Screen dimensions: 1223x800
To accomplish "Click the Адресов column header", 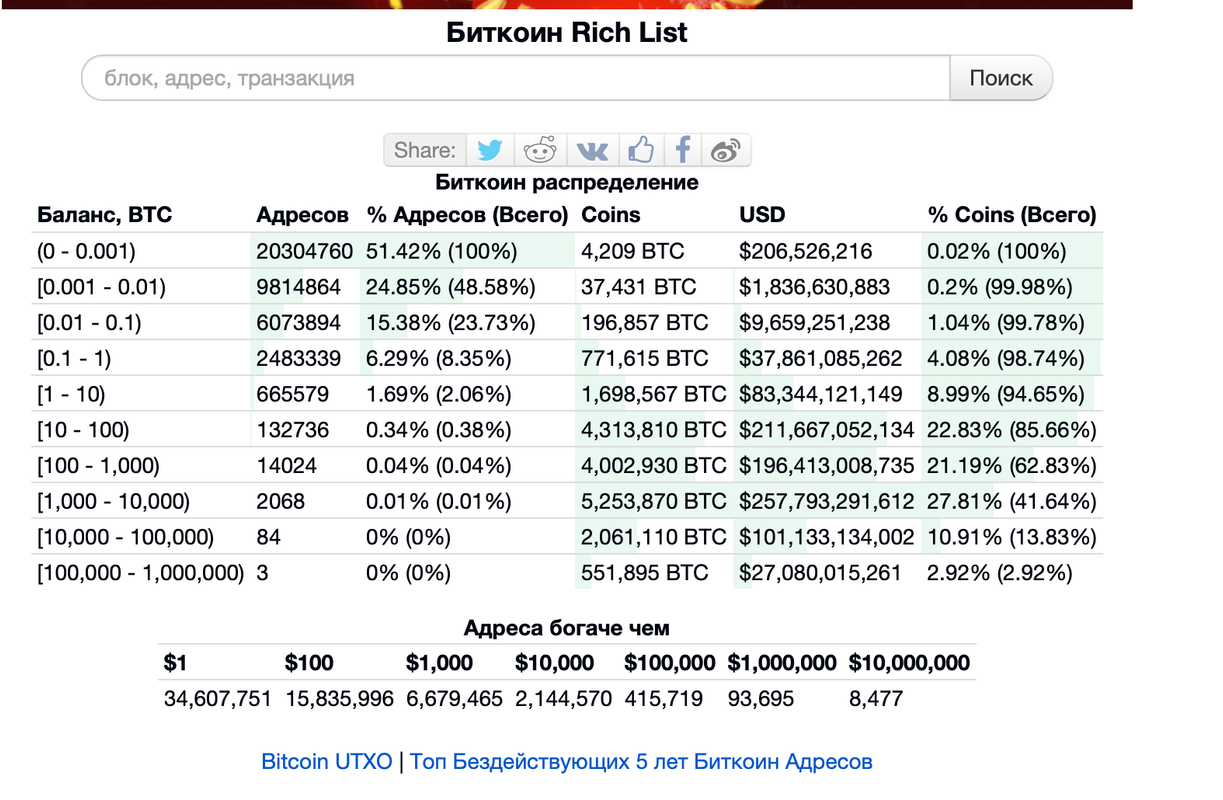I will click(303, 215).
